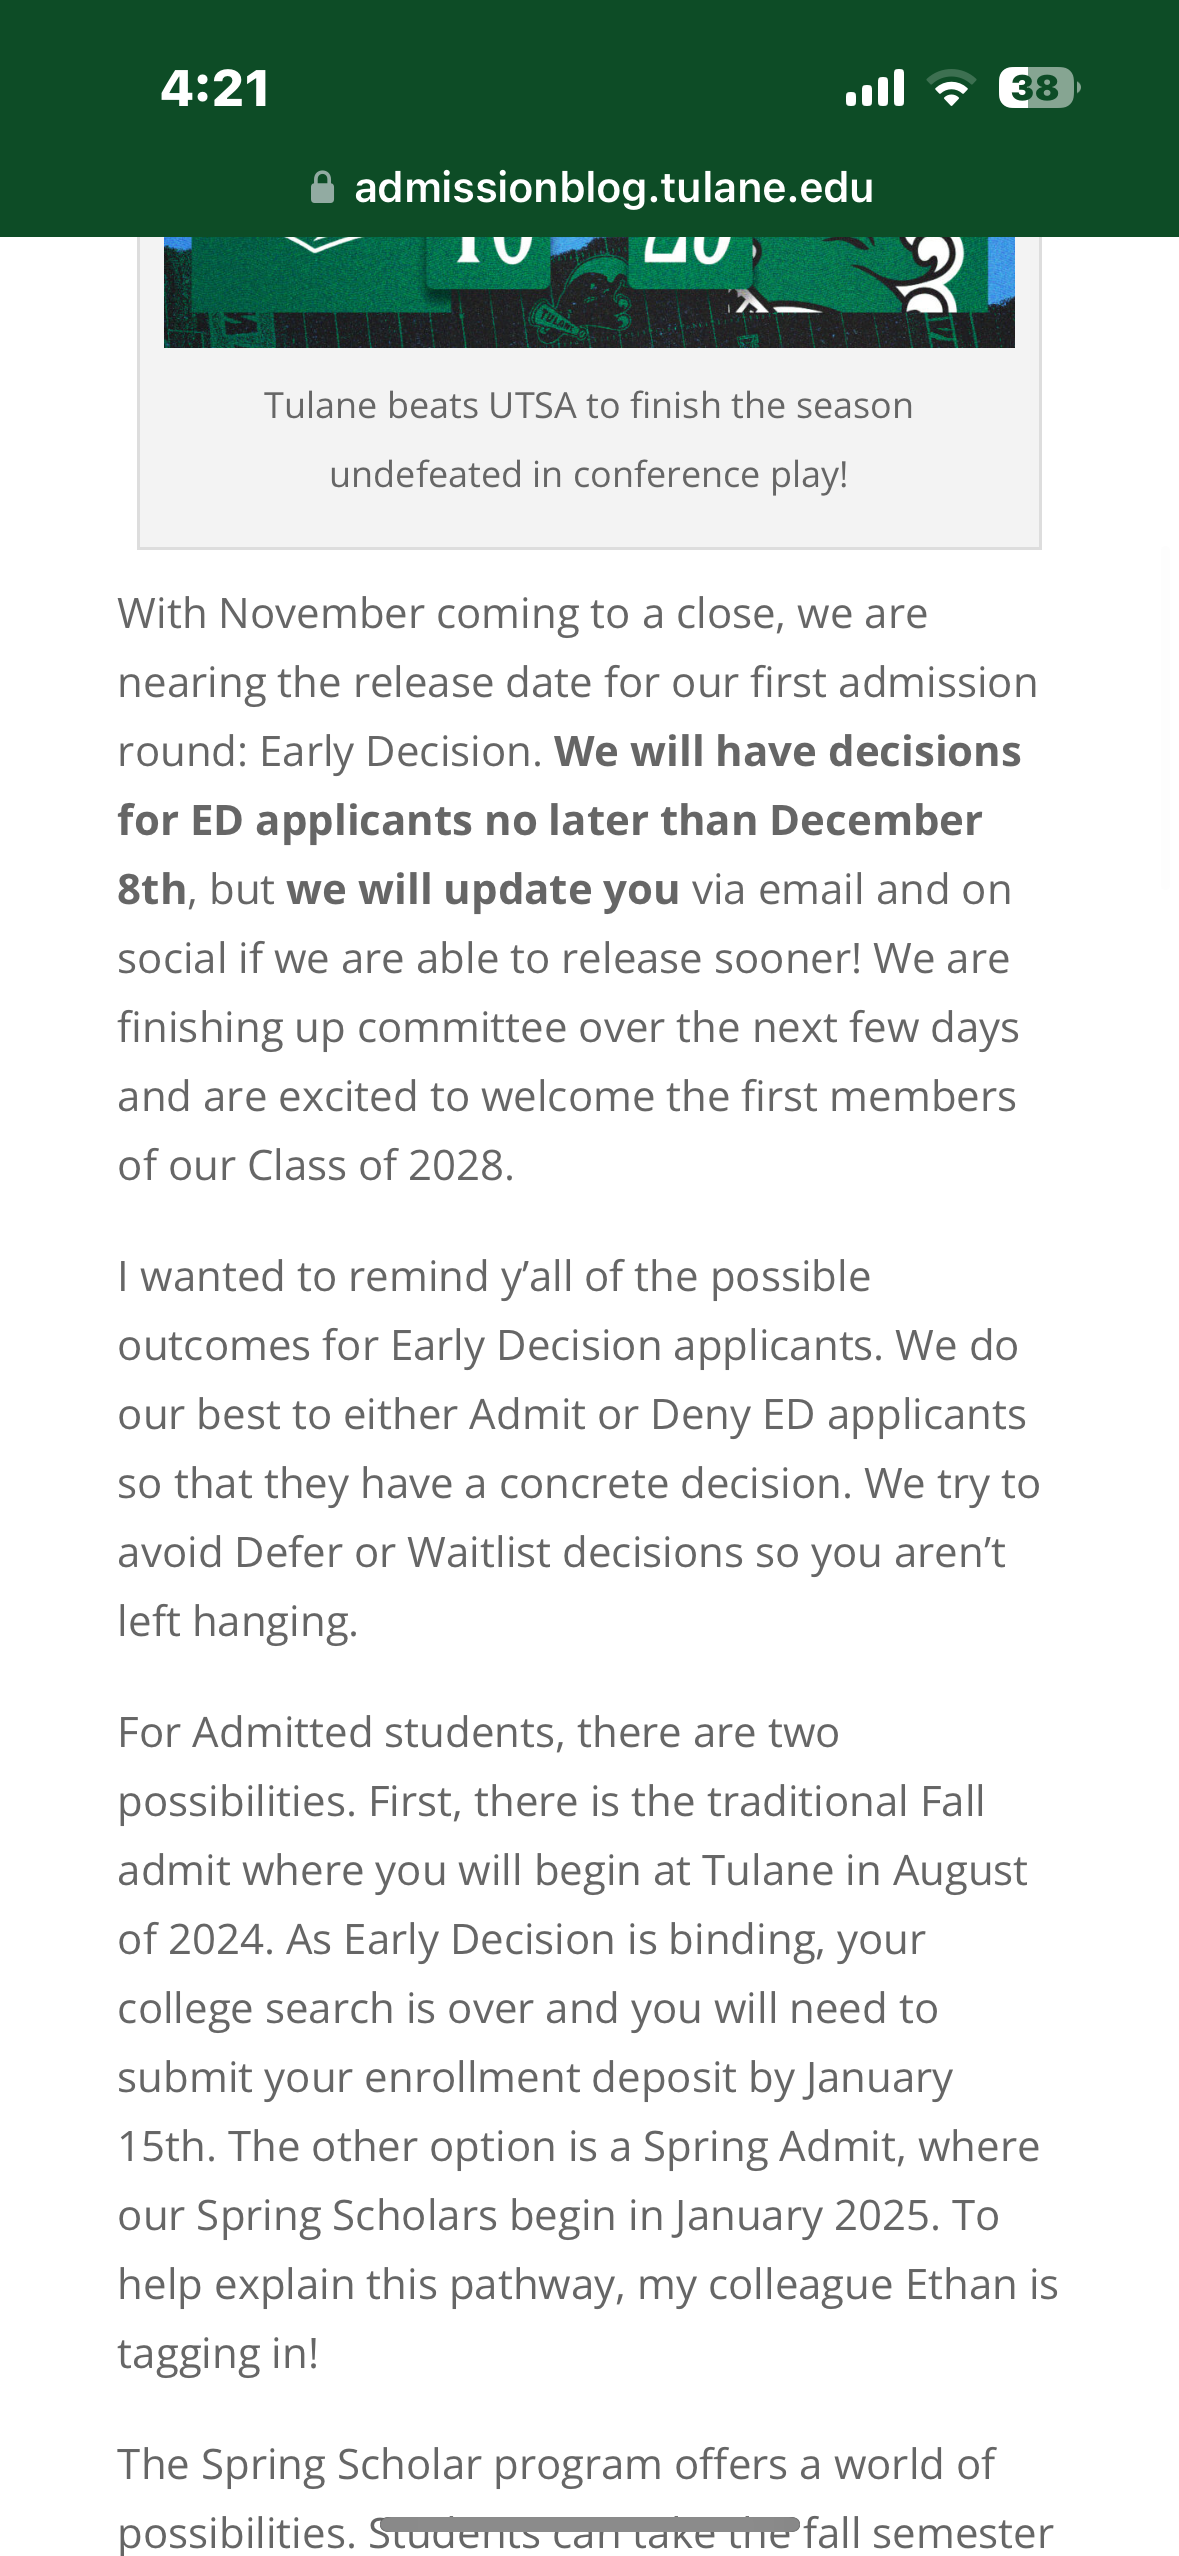Tap the battery level indicator

click(x=1038, y=88)
